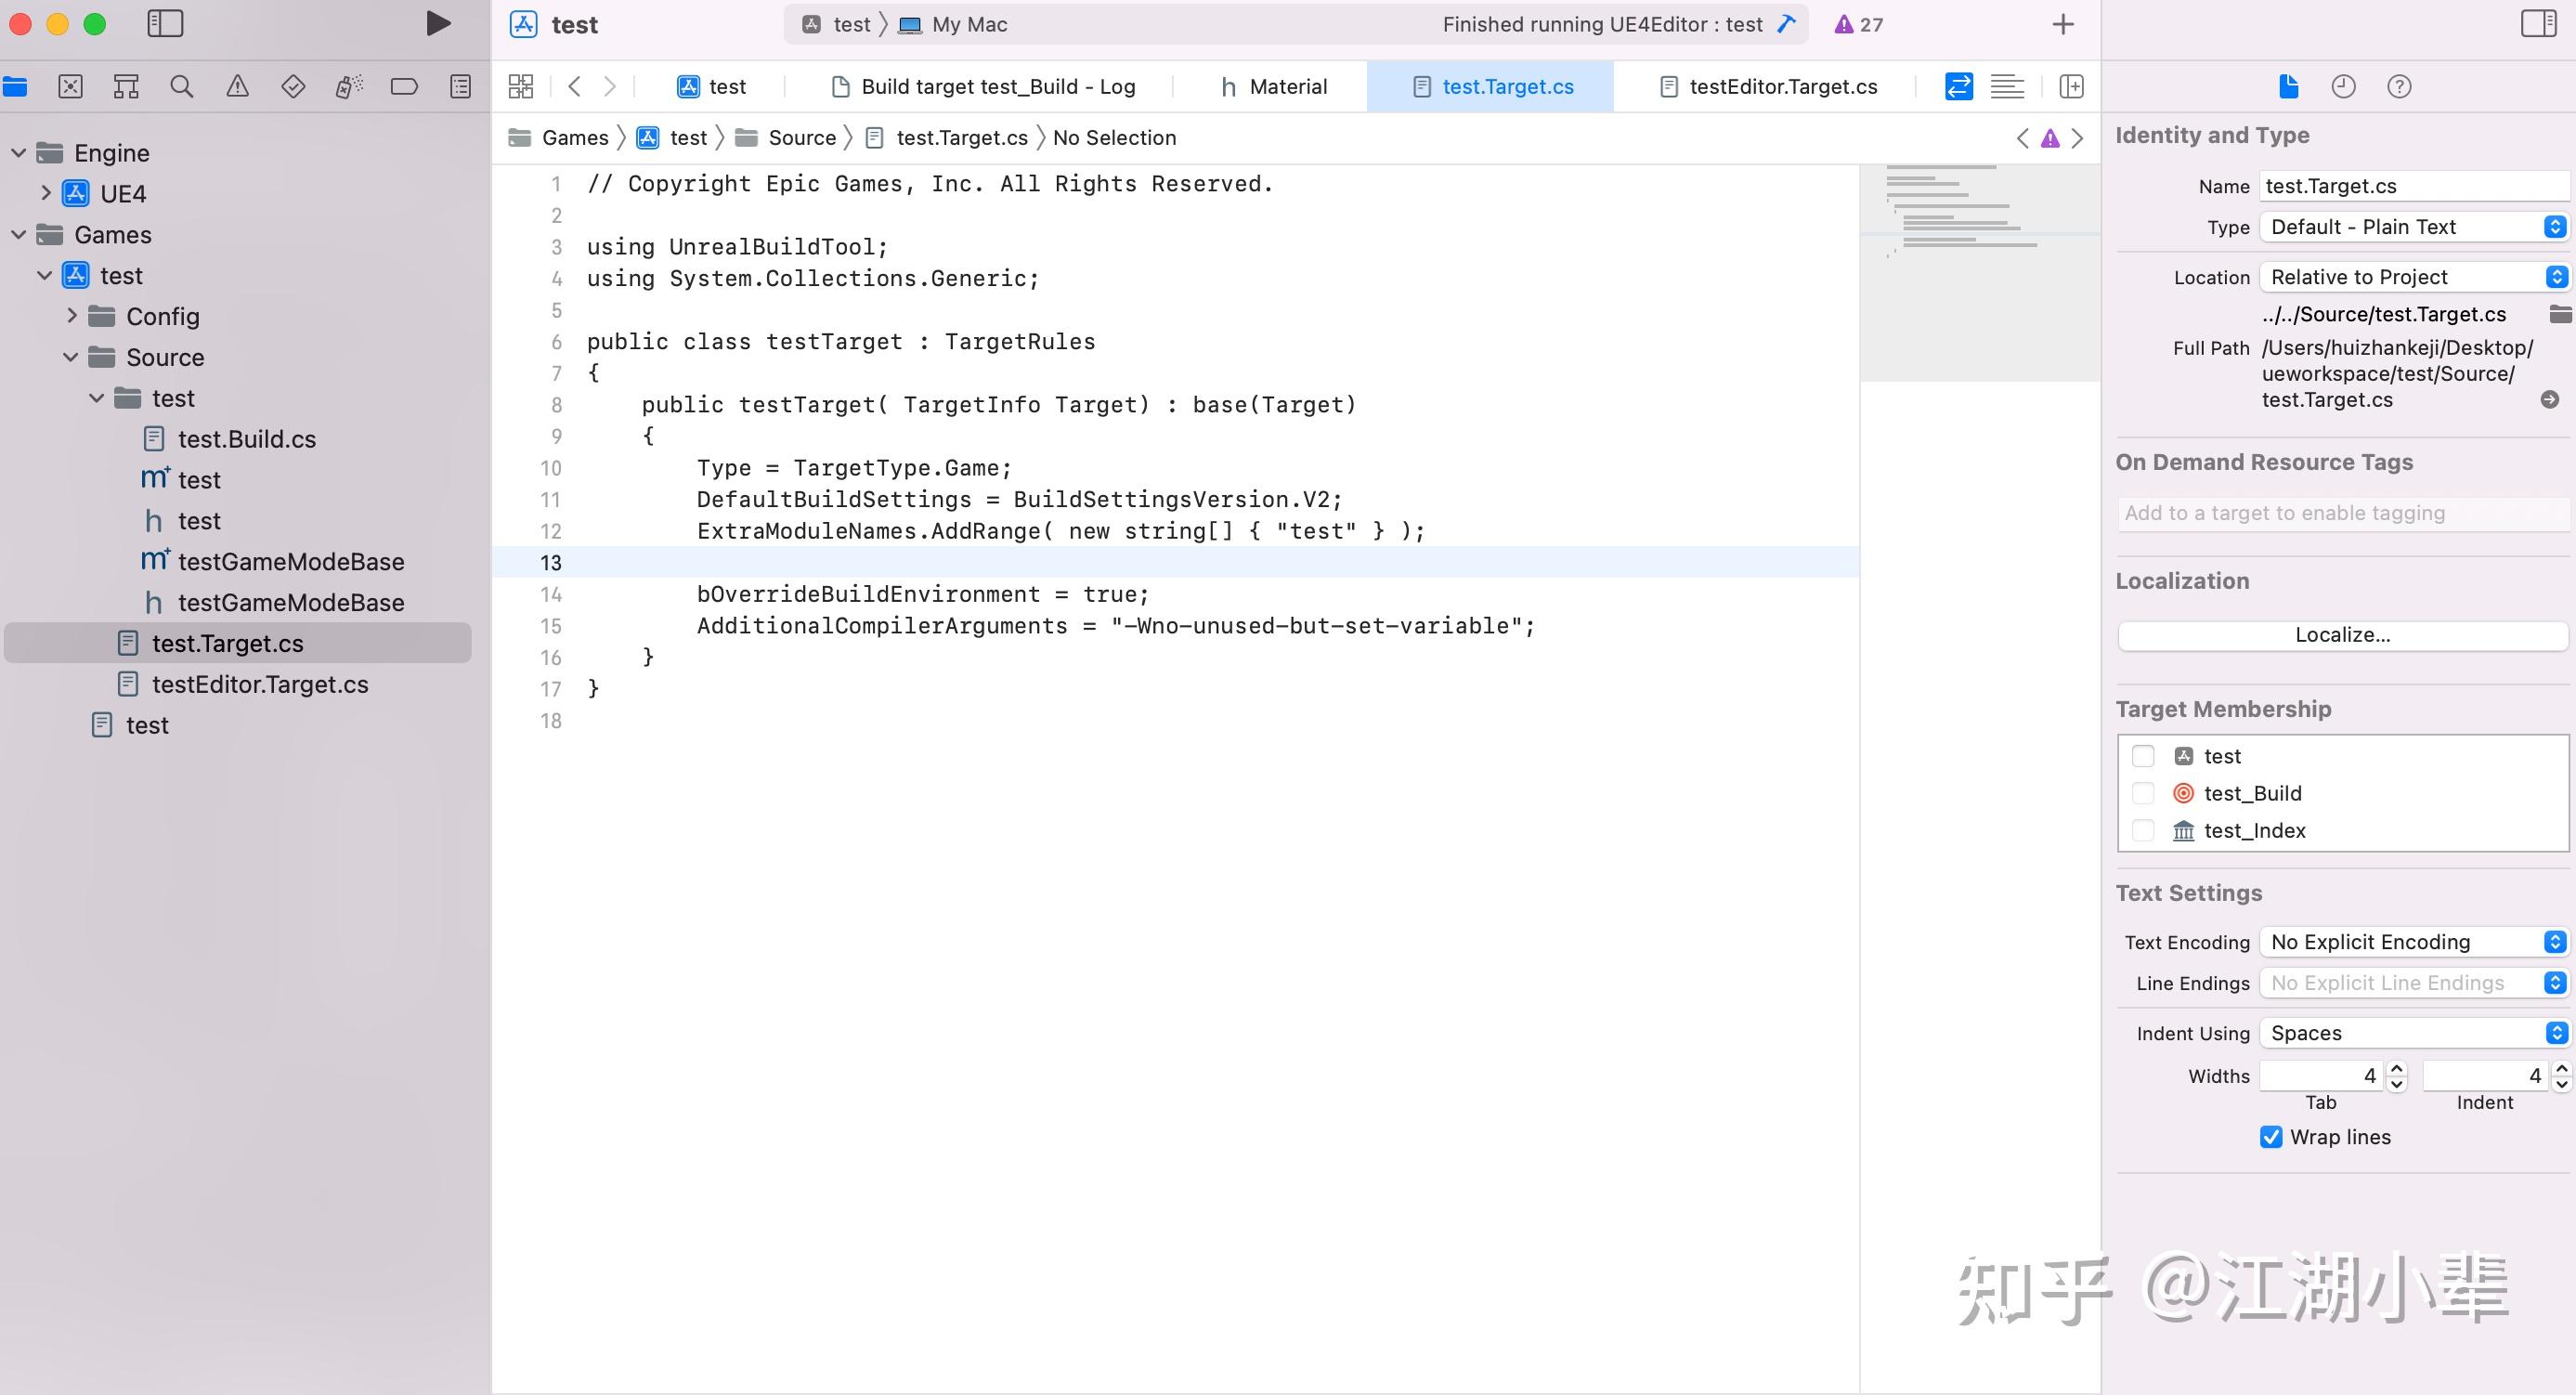
Task: Collapse the Engine group
Action: [18, 153]
